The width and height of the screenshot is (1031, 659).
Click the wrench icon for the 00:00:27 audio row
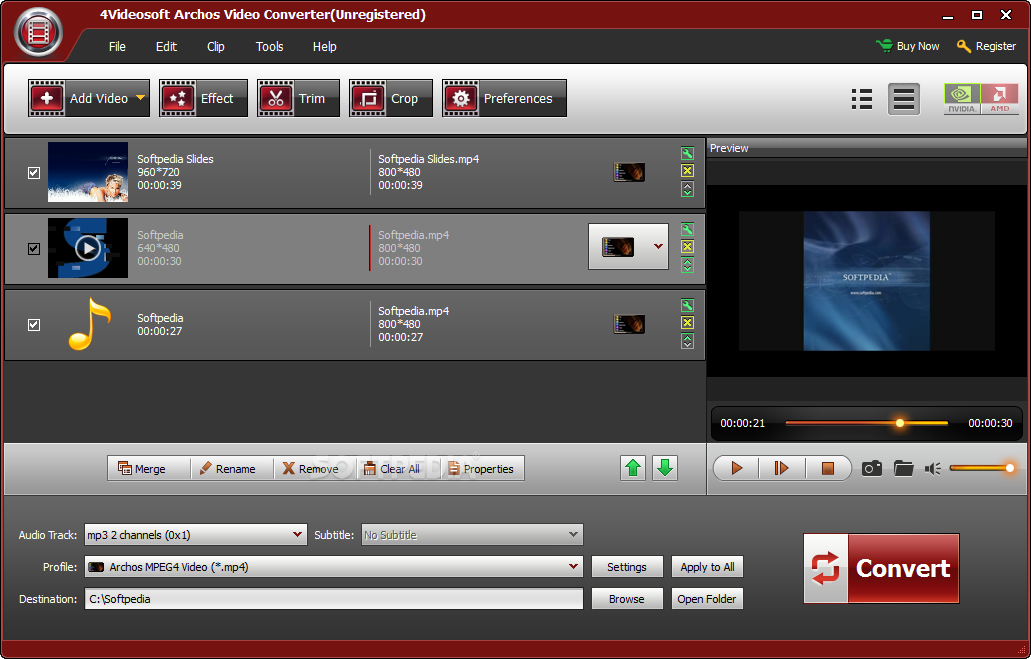coord(687,305)
